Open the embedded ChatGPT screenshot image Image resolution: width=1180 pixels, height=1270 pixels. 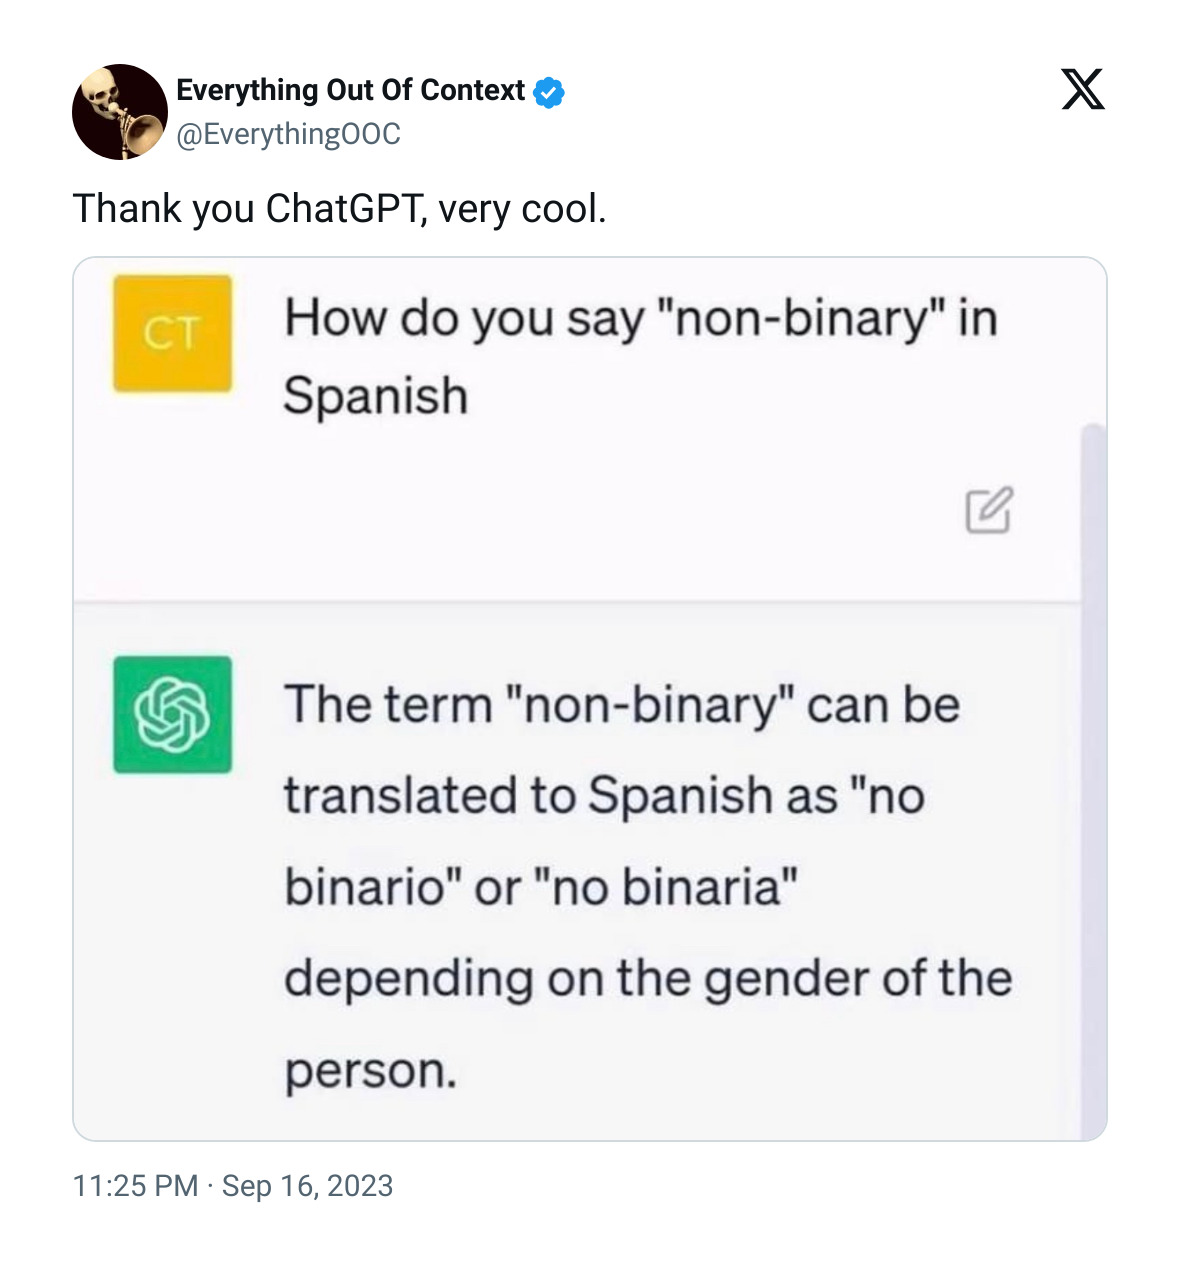590,699
